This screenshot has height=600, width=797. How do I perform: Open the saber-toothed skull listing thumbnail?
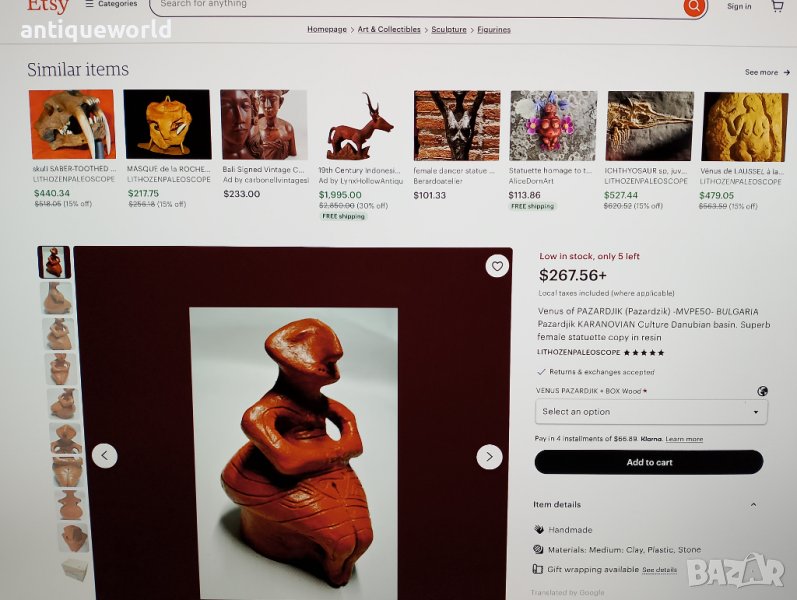coord(72,125)
